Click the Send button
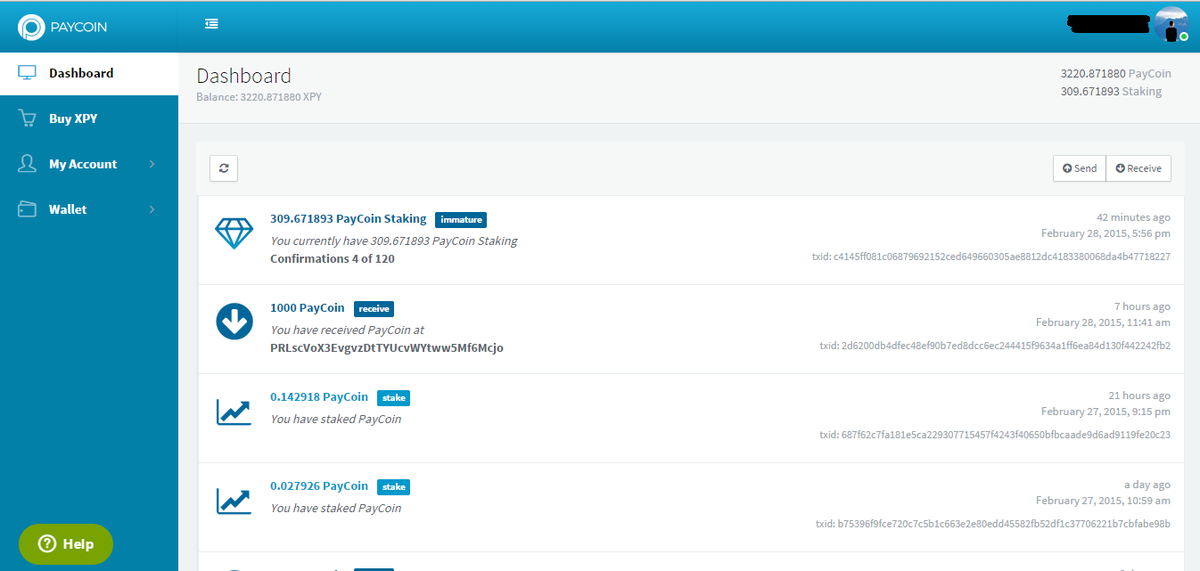 pos(1079,168)
